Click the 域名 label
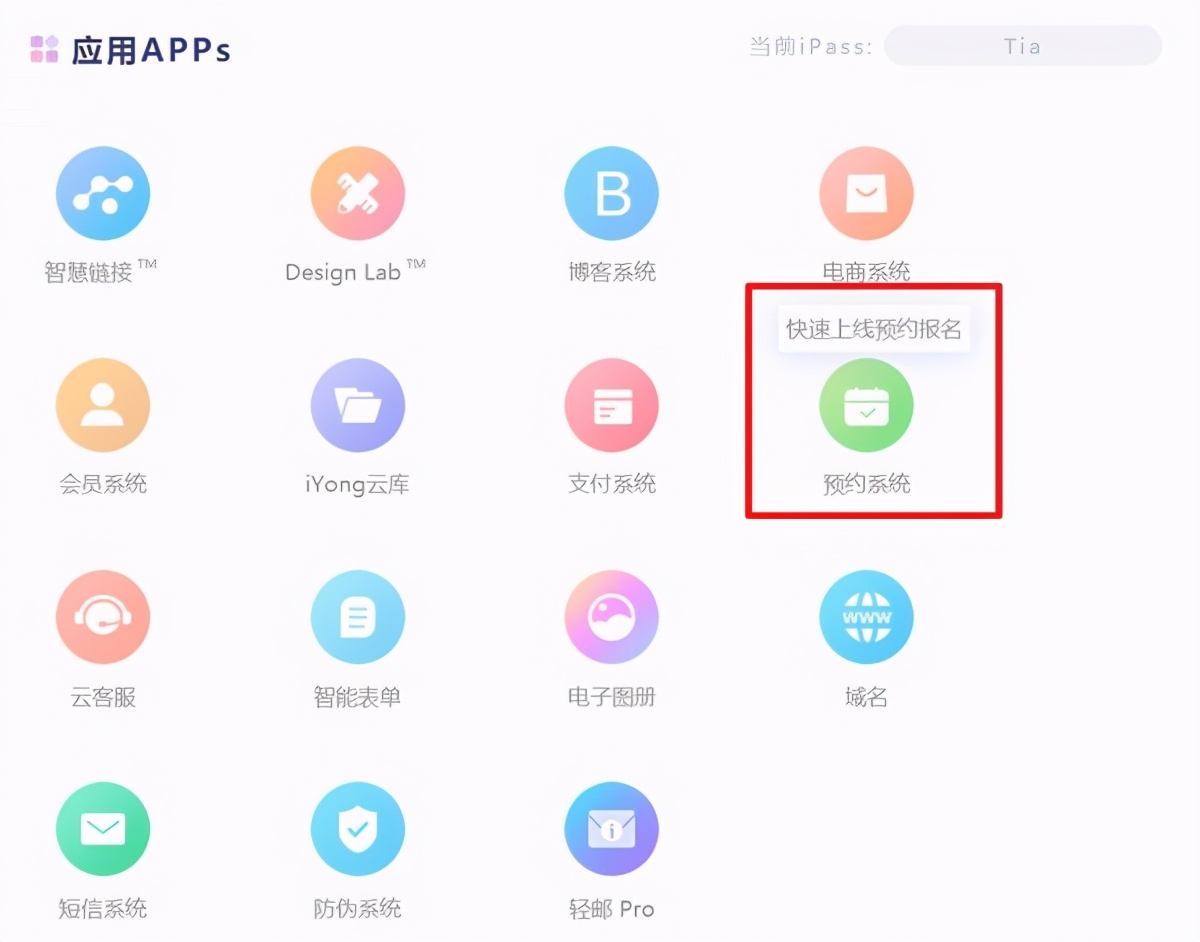Image resolution: width=1200 pixels, height=942 pixels. [866, 697]
